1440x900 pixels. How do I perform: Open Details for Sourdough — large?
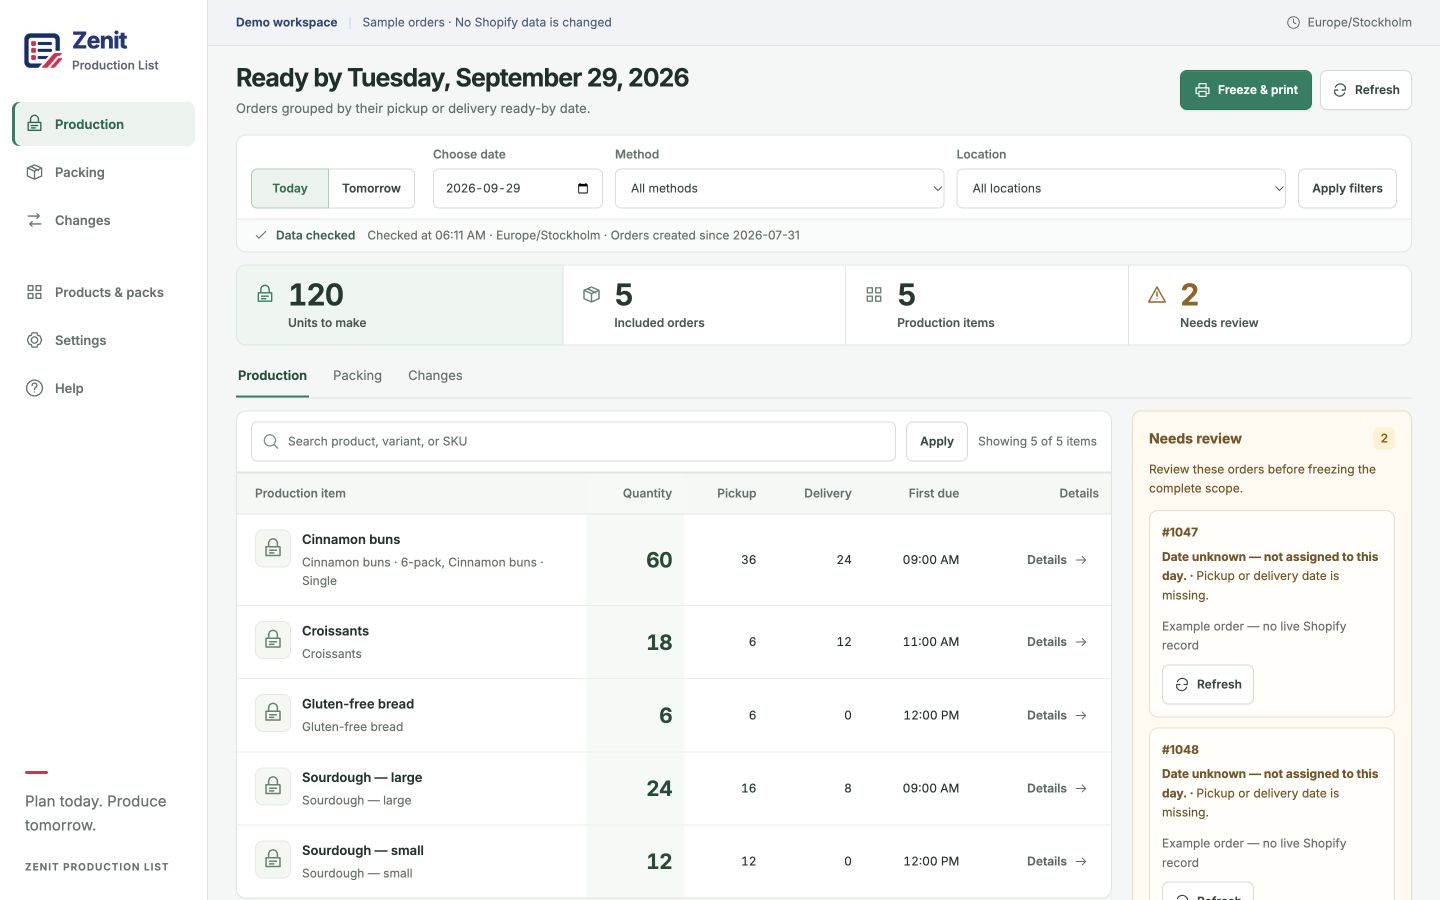(1057, 788)
